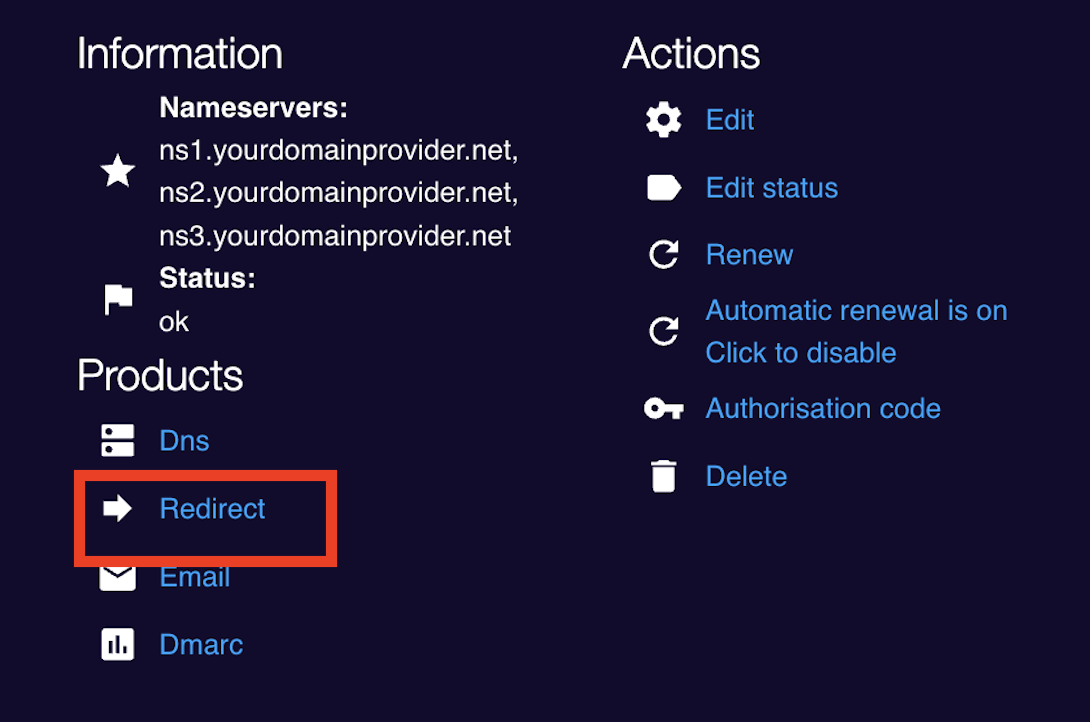This screenshot has width=1090, height=722.
Task: Open the Dmarc product link
Action: click(x=201, y=644)
